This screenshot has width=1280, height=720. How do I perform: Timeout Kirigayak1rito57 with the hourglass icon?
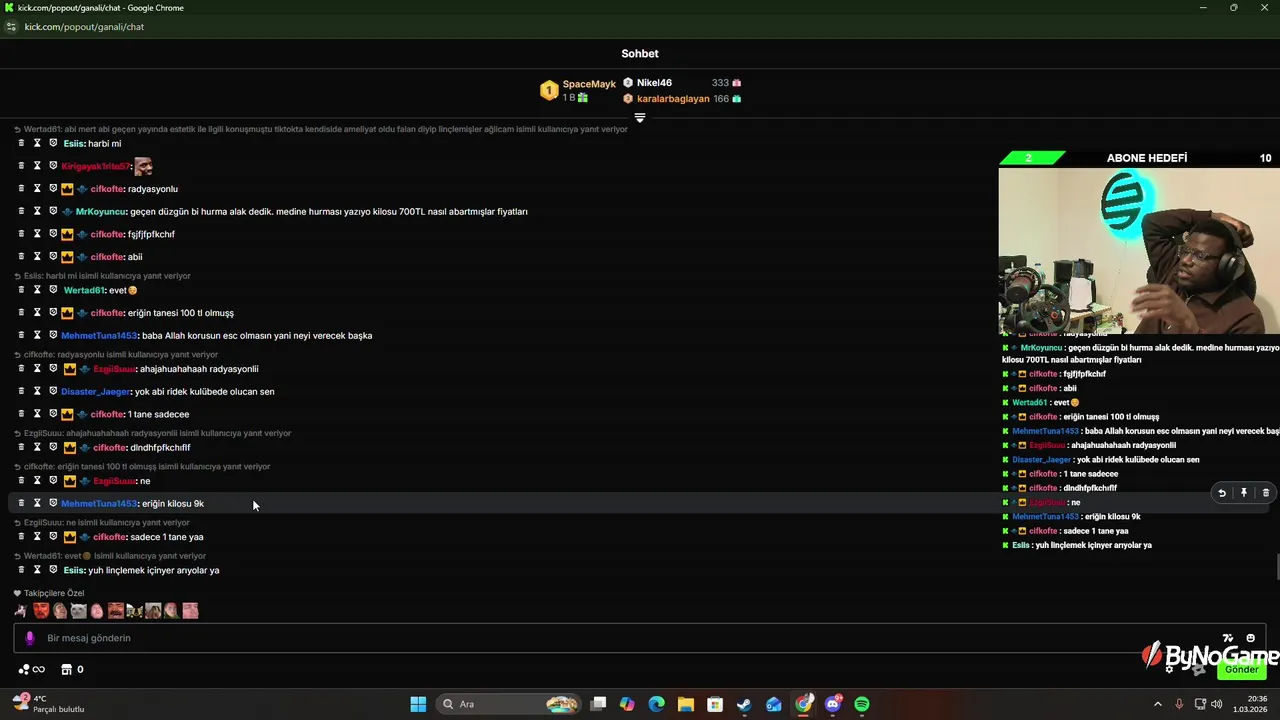[37, 166]
